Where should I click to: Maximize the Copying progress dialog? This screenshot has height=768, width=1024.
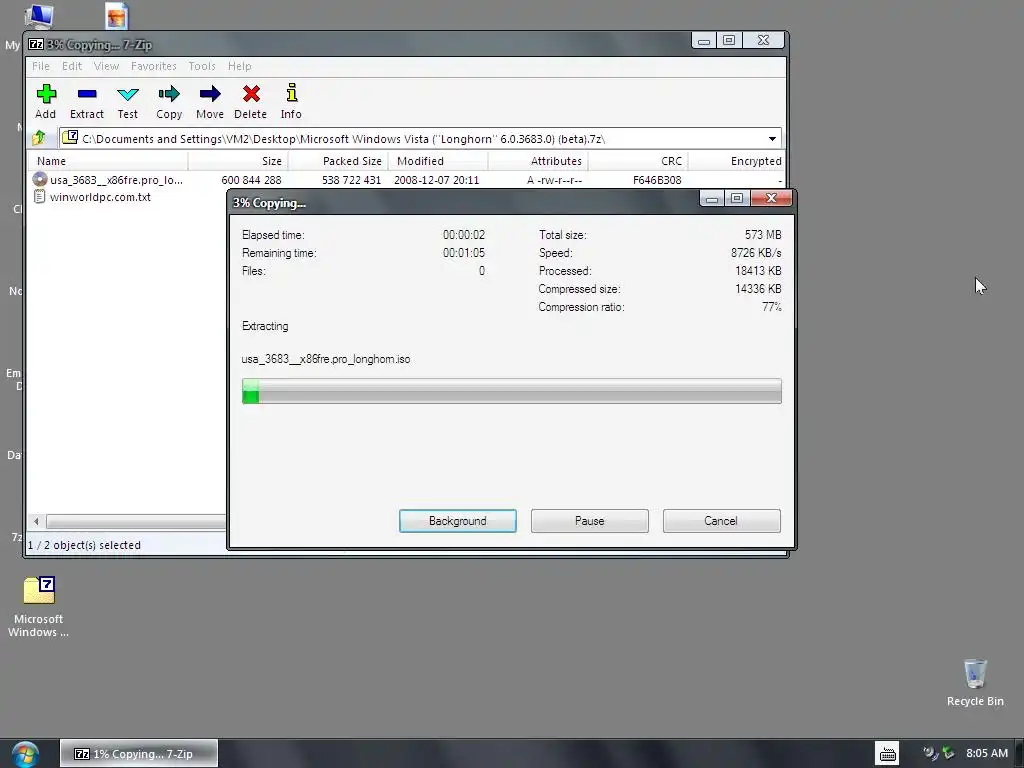[737, 199]
